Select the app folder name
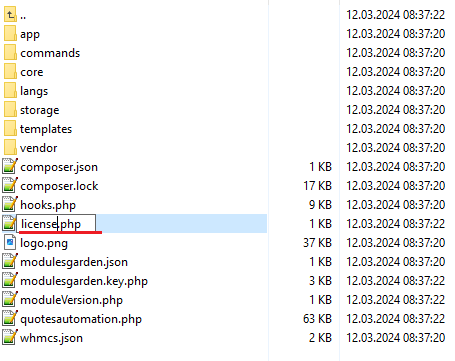 (30, 34)
